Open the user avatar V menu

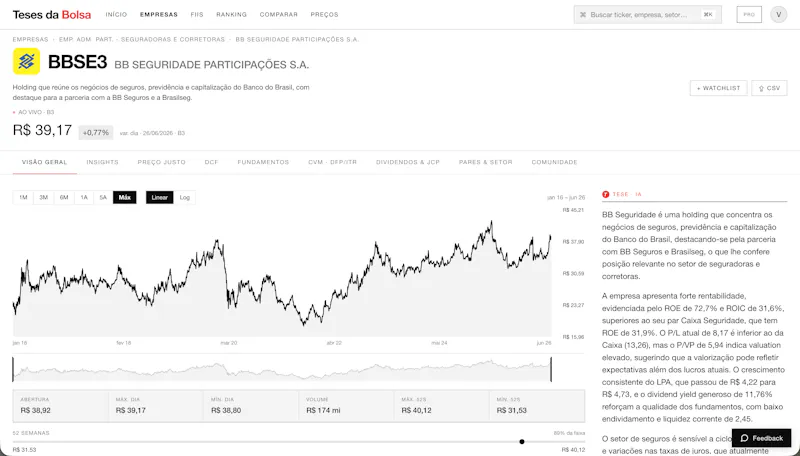tap(779, 14)
